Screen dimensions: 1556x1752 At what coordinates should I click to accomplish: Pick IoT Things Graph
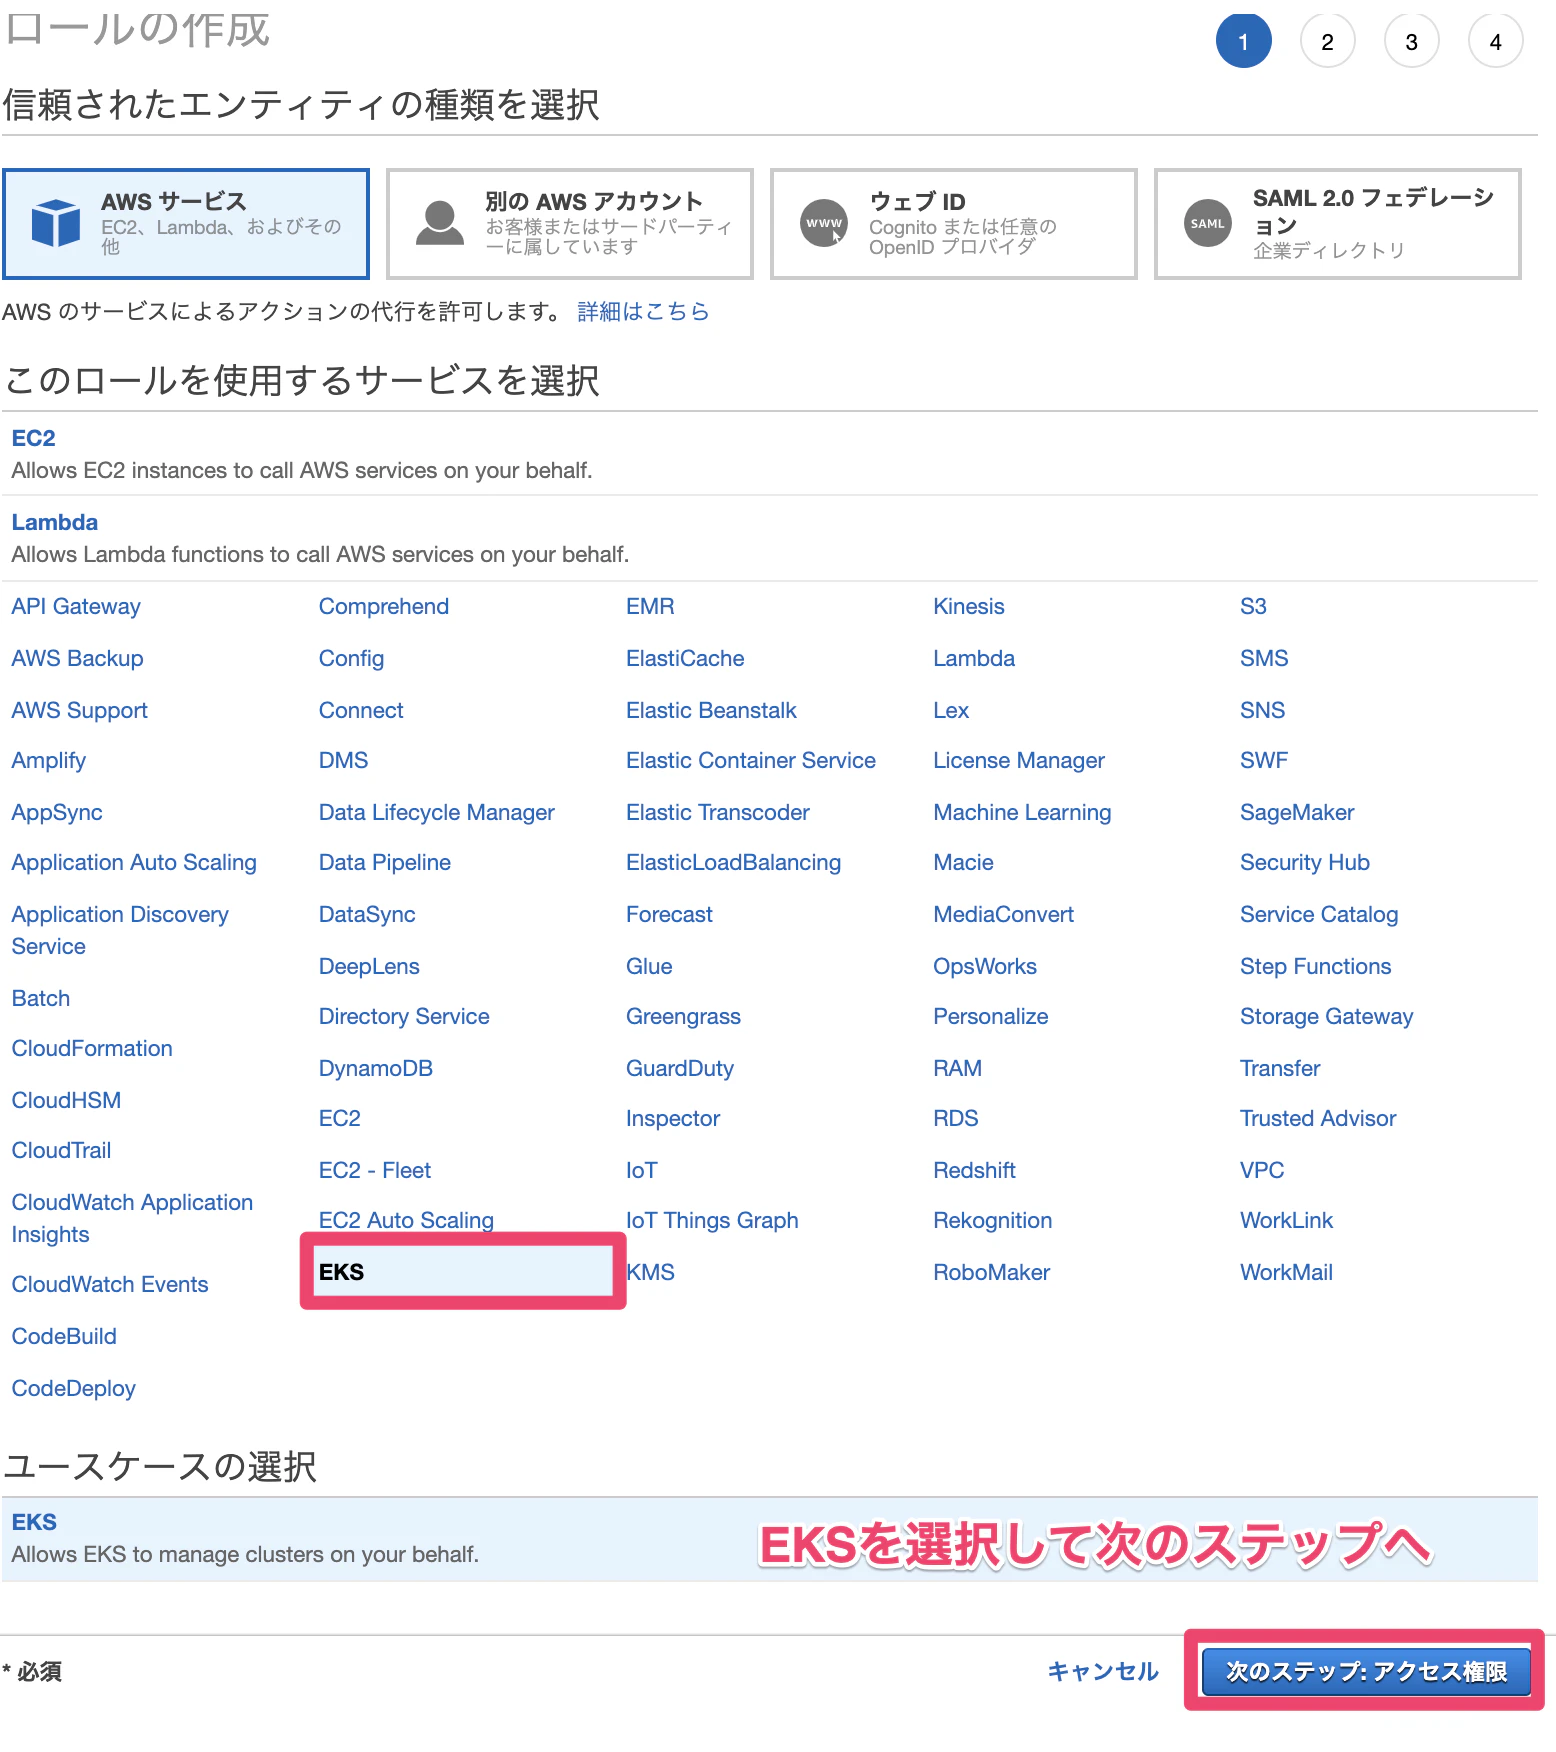click(712, 1220)
